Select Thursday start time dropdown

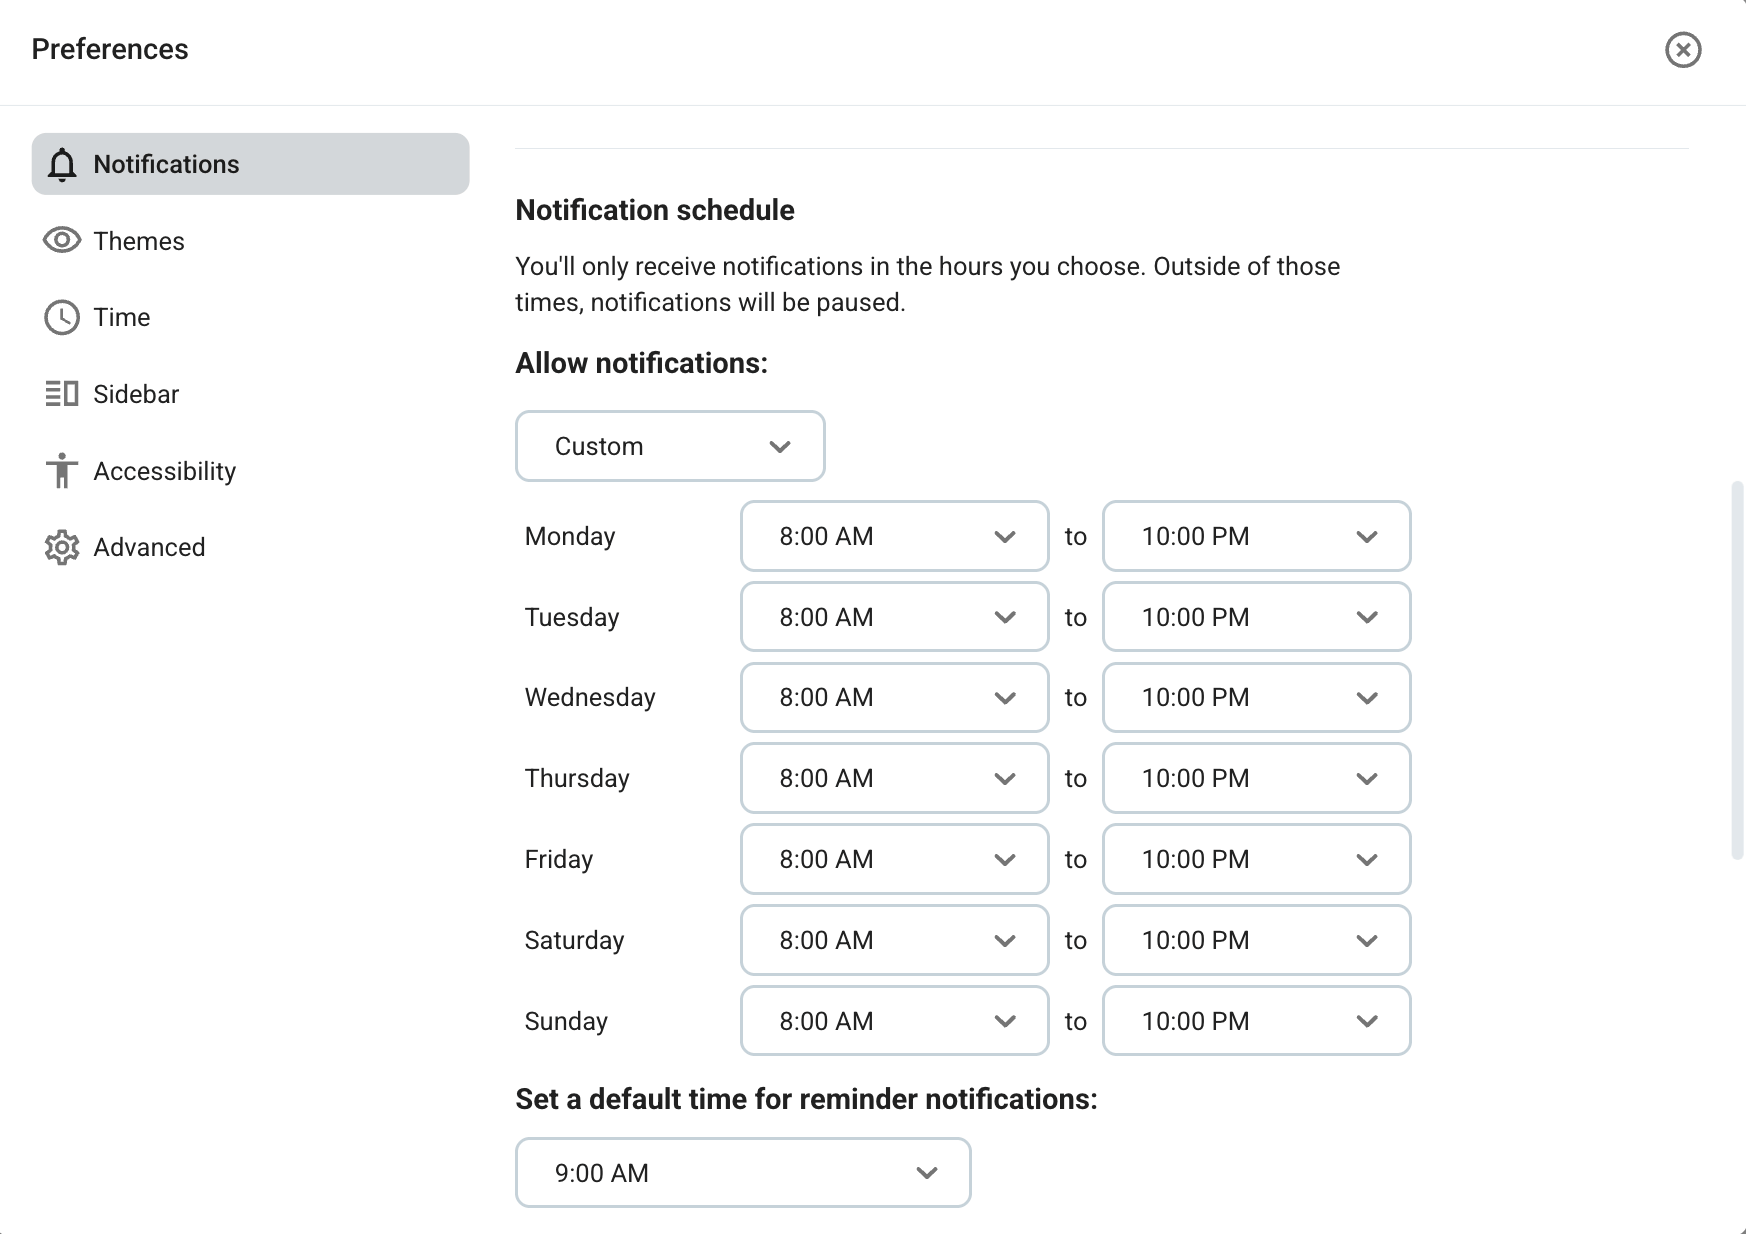coord(894,778)
